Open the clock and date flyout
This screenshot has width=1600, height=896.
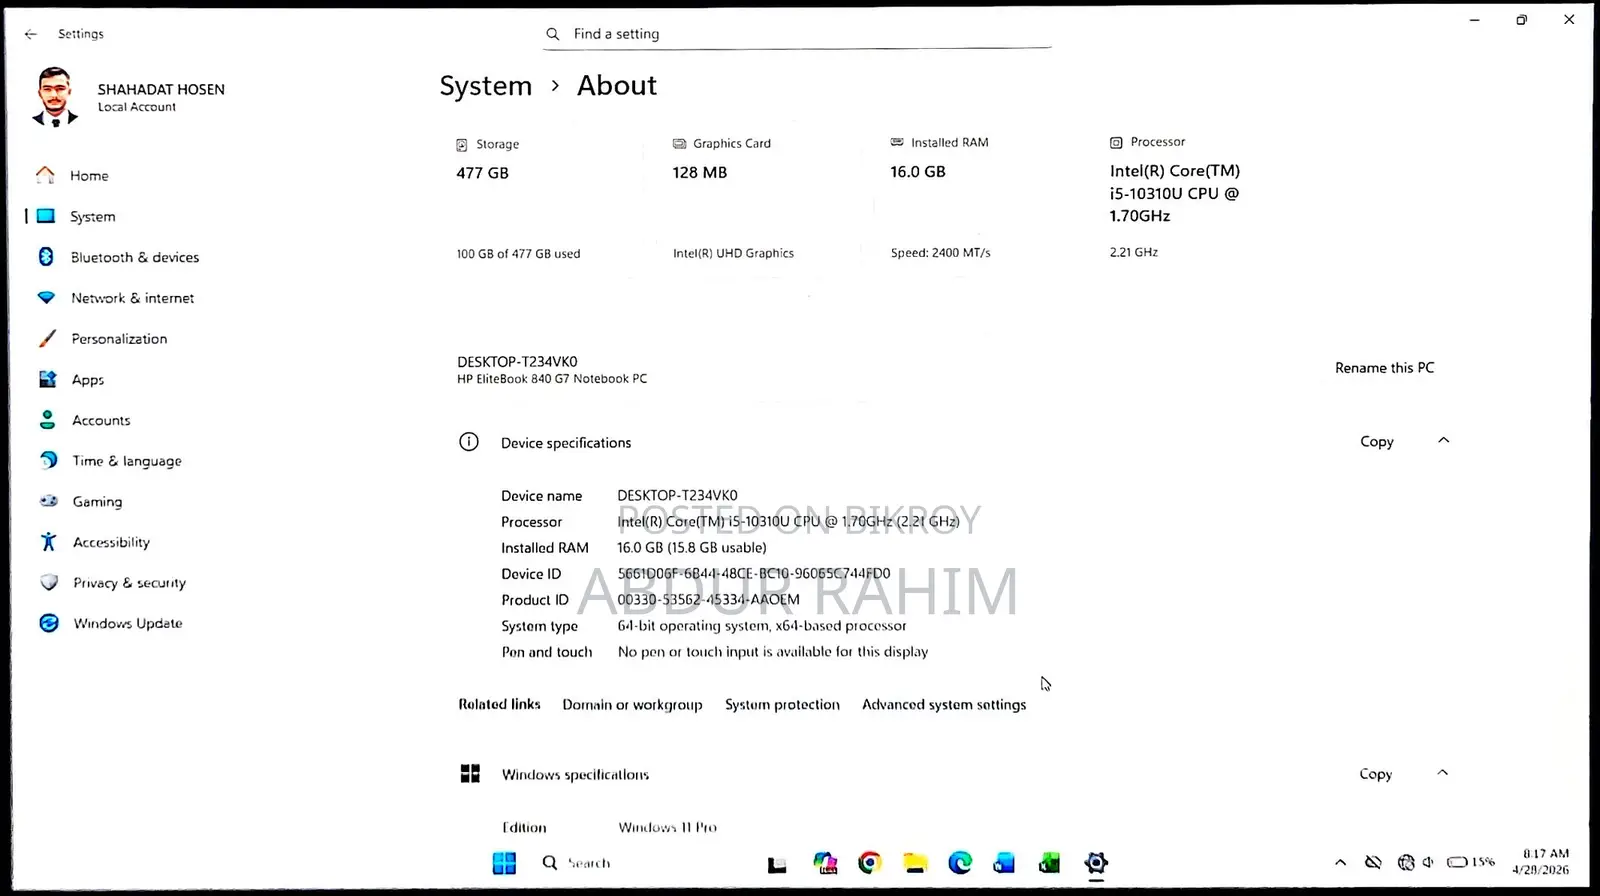pos(1541,862)
